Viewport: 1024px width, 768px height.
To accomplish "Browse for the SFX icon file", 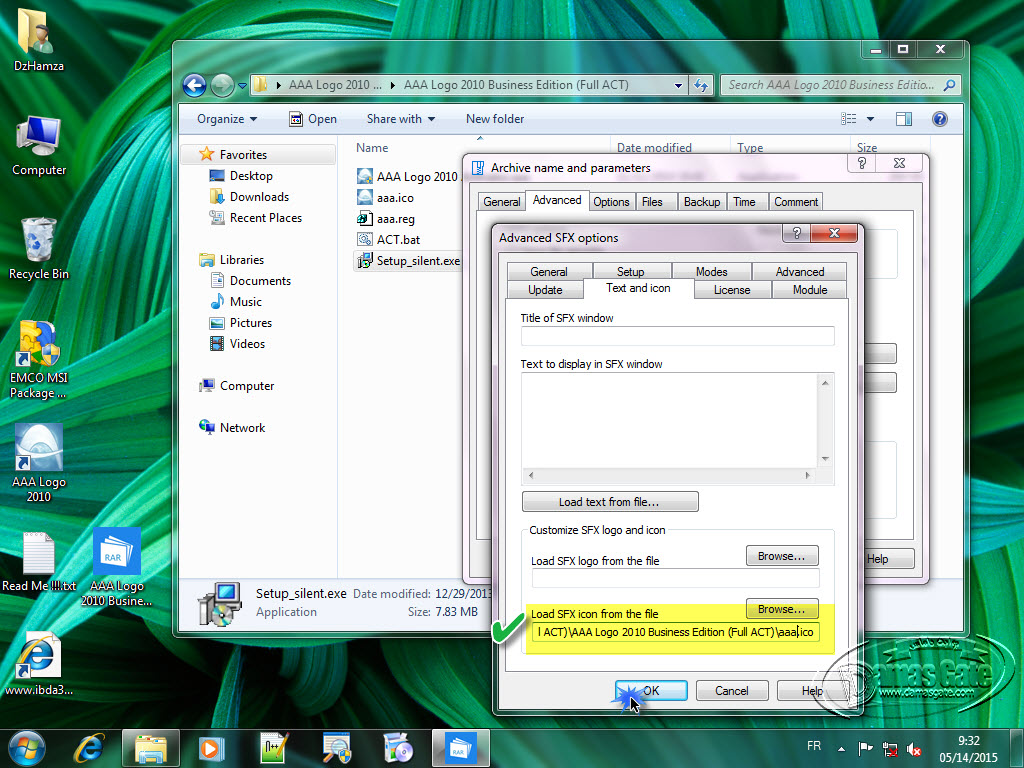I will (x=782, y=609).
